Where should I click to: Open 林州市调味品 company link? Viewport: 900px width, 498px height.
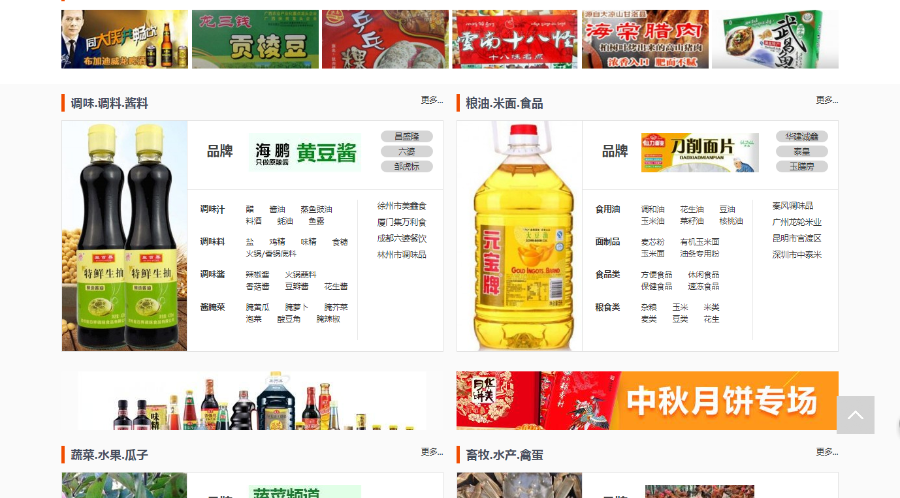[x=402, y=254]
